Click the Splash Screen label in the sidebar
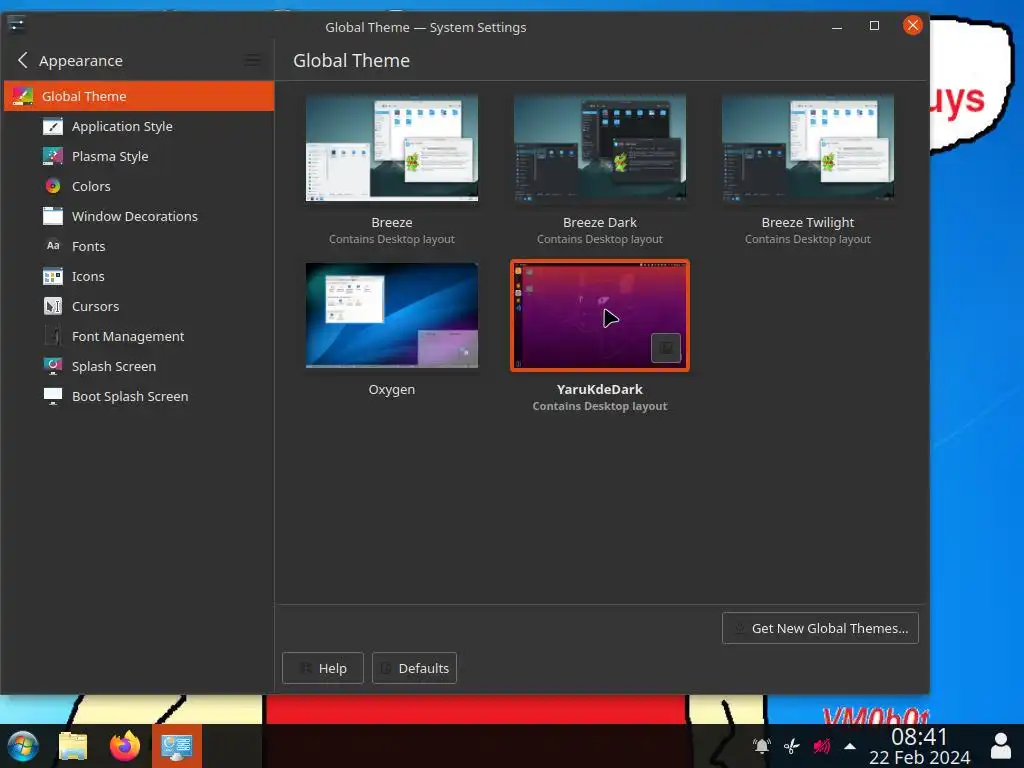The width and height of the screenshot is (1024, 768). (114, 366)
